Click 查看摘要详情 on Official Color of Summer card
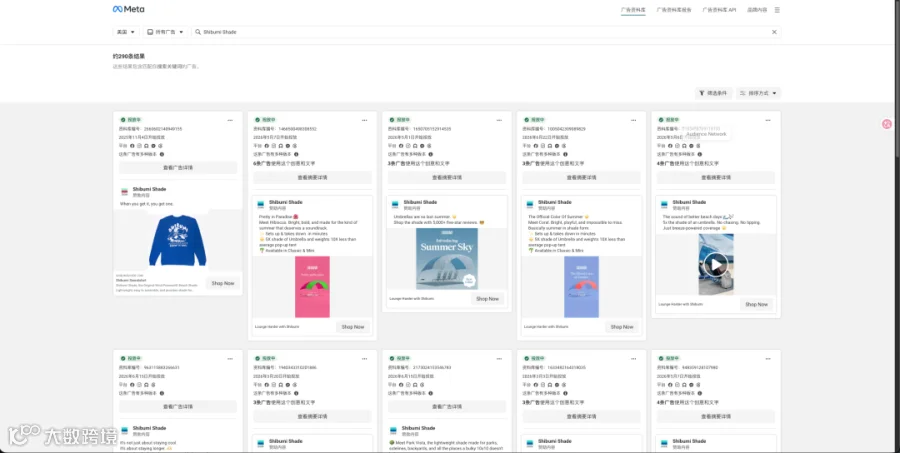This screenshot has width=900, height=453. pyautogui.click(x=581, y=177)
